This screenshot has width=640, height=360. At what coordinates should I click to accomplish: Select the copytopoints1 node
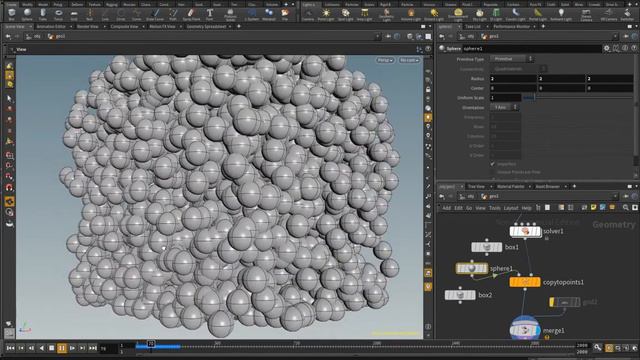525,282
